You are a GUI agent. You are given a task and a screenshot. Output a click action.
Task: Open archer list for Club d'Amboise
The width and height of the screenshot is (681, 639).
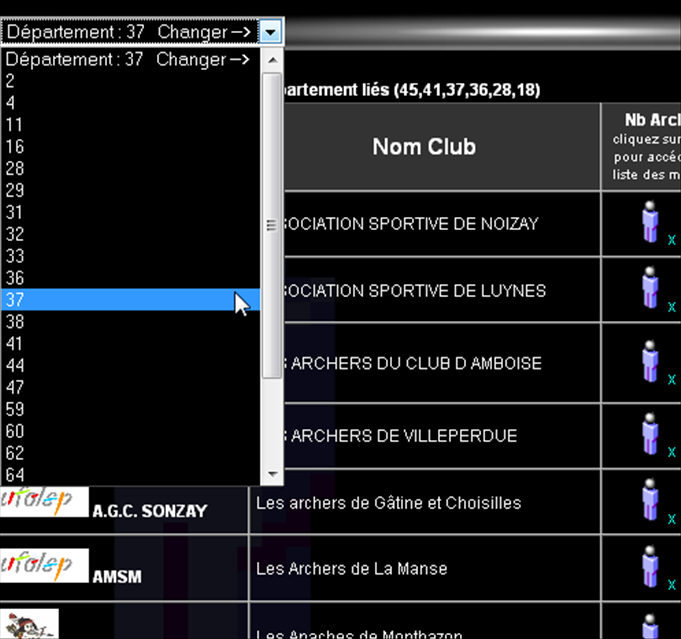coord(651,362)
